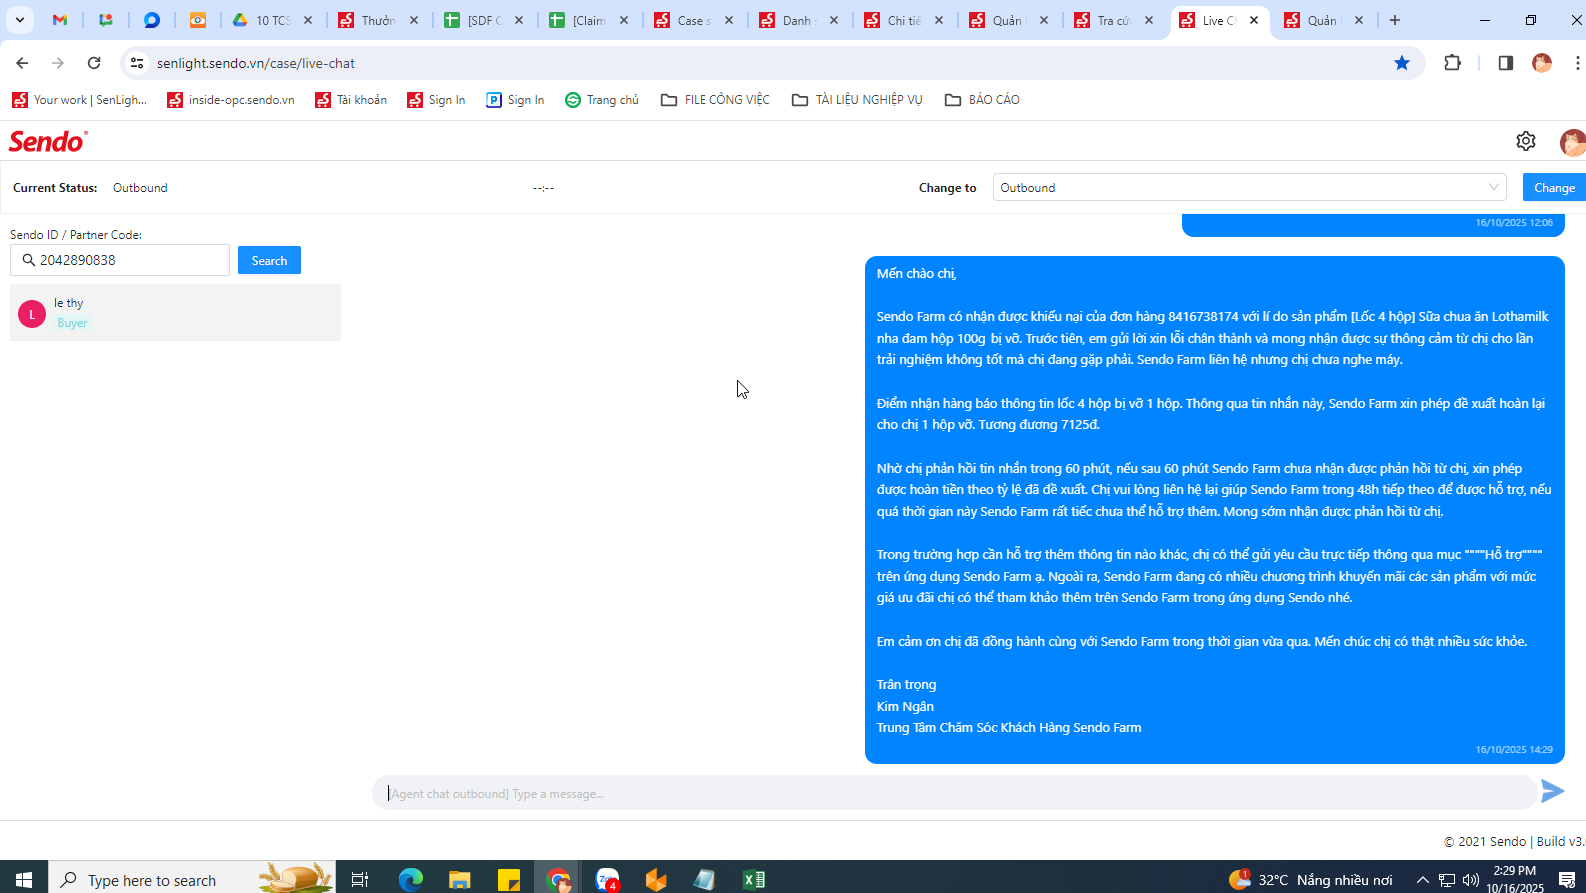Close the 'Live C' browser tab
The width and height of the screenshot is (1586, 893).
pyautogui.click(x=1254, y=20)
